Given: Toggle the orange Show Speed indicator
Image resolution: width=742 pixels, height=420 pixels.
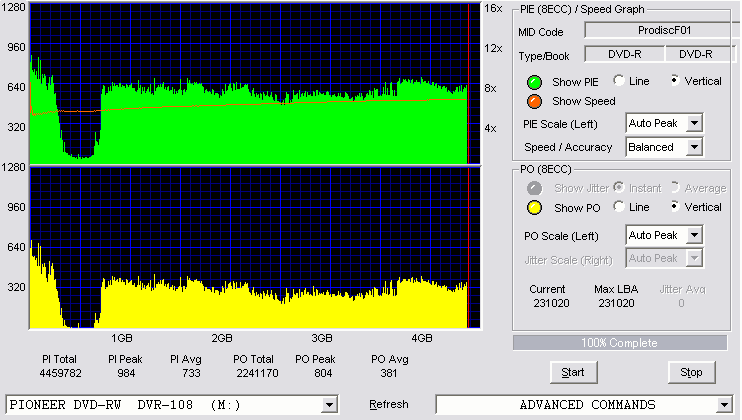Looking at the screenshot, I should coord(534,101).
